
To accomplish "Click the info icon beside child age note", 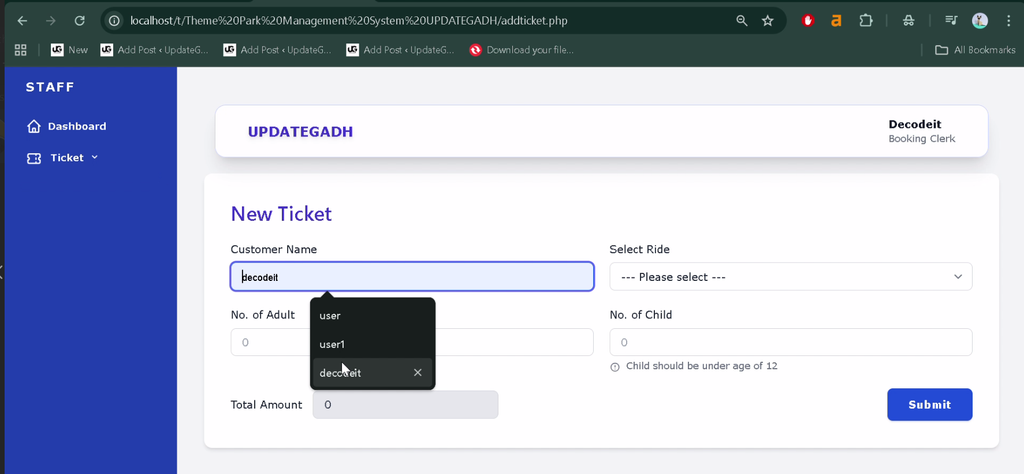I will [615, 367].
